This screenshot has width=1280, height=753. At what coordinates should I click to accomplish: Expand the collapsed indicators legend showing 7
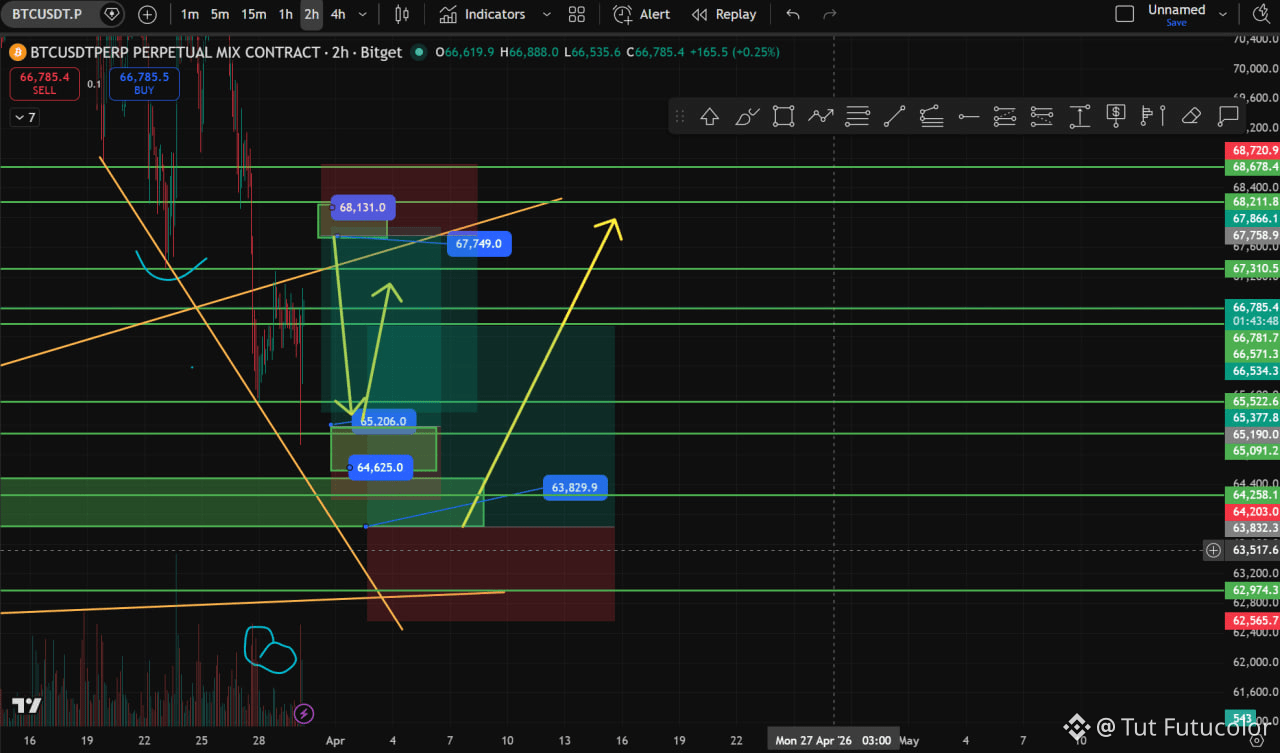pyautogui.click(x=24, y=117)
